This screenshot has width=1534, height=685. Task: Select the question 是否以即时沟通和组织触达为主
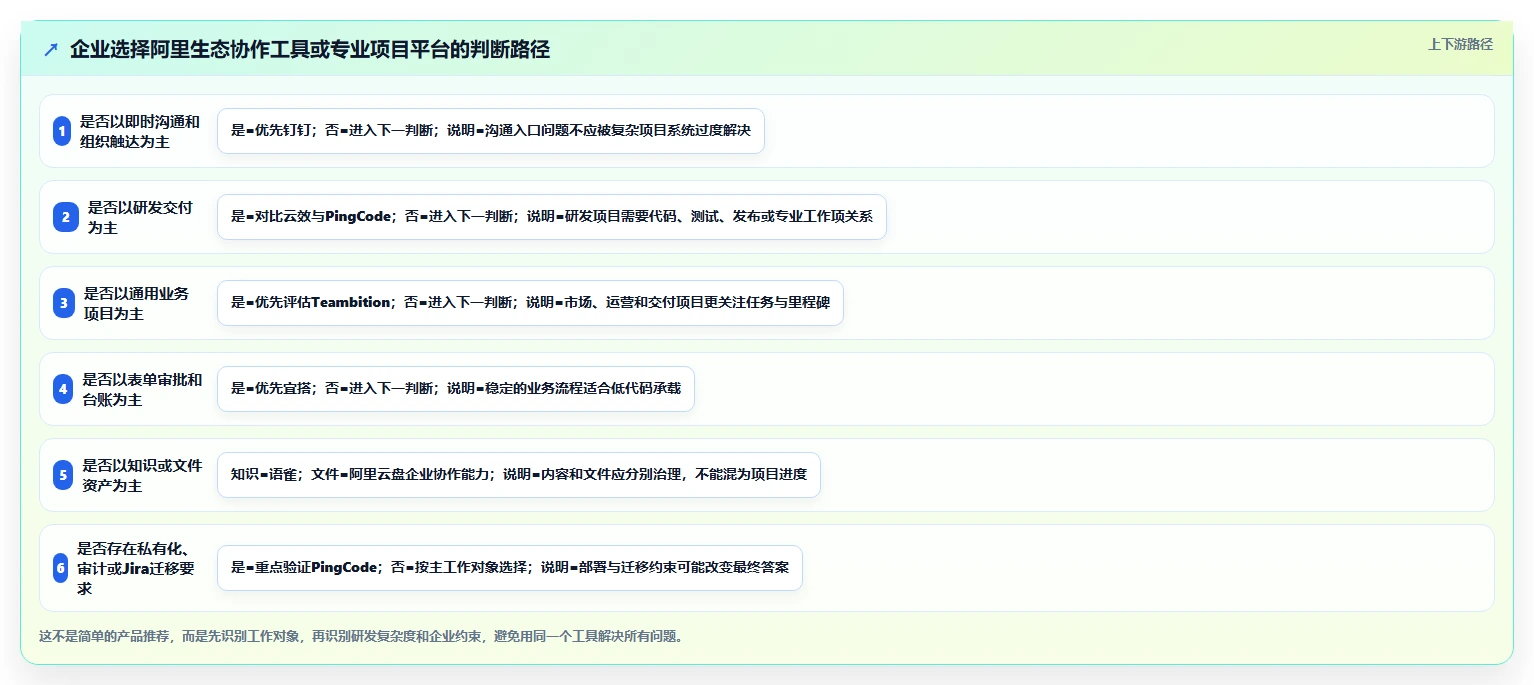(x=140, y=131)
